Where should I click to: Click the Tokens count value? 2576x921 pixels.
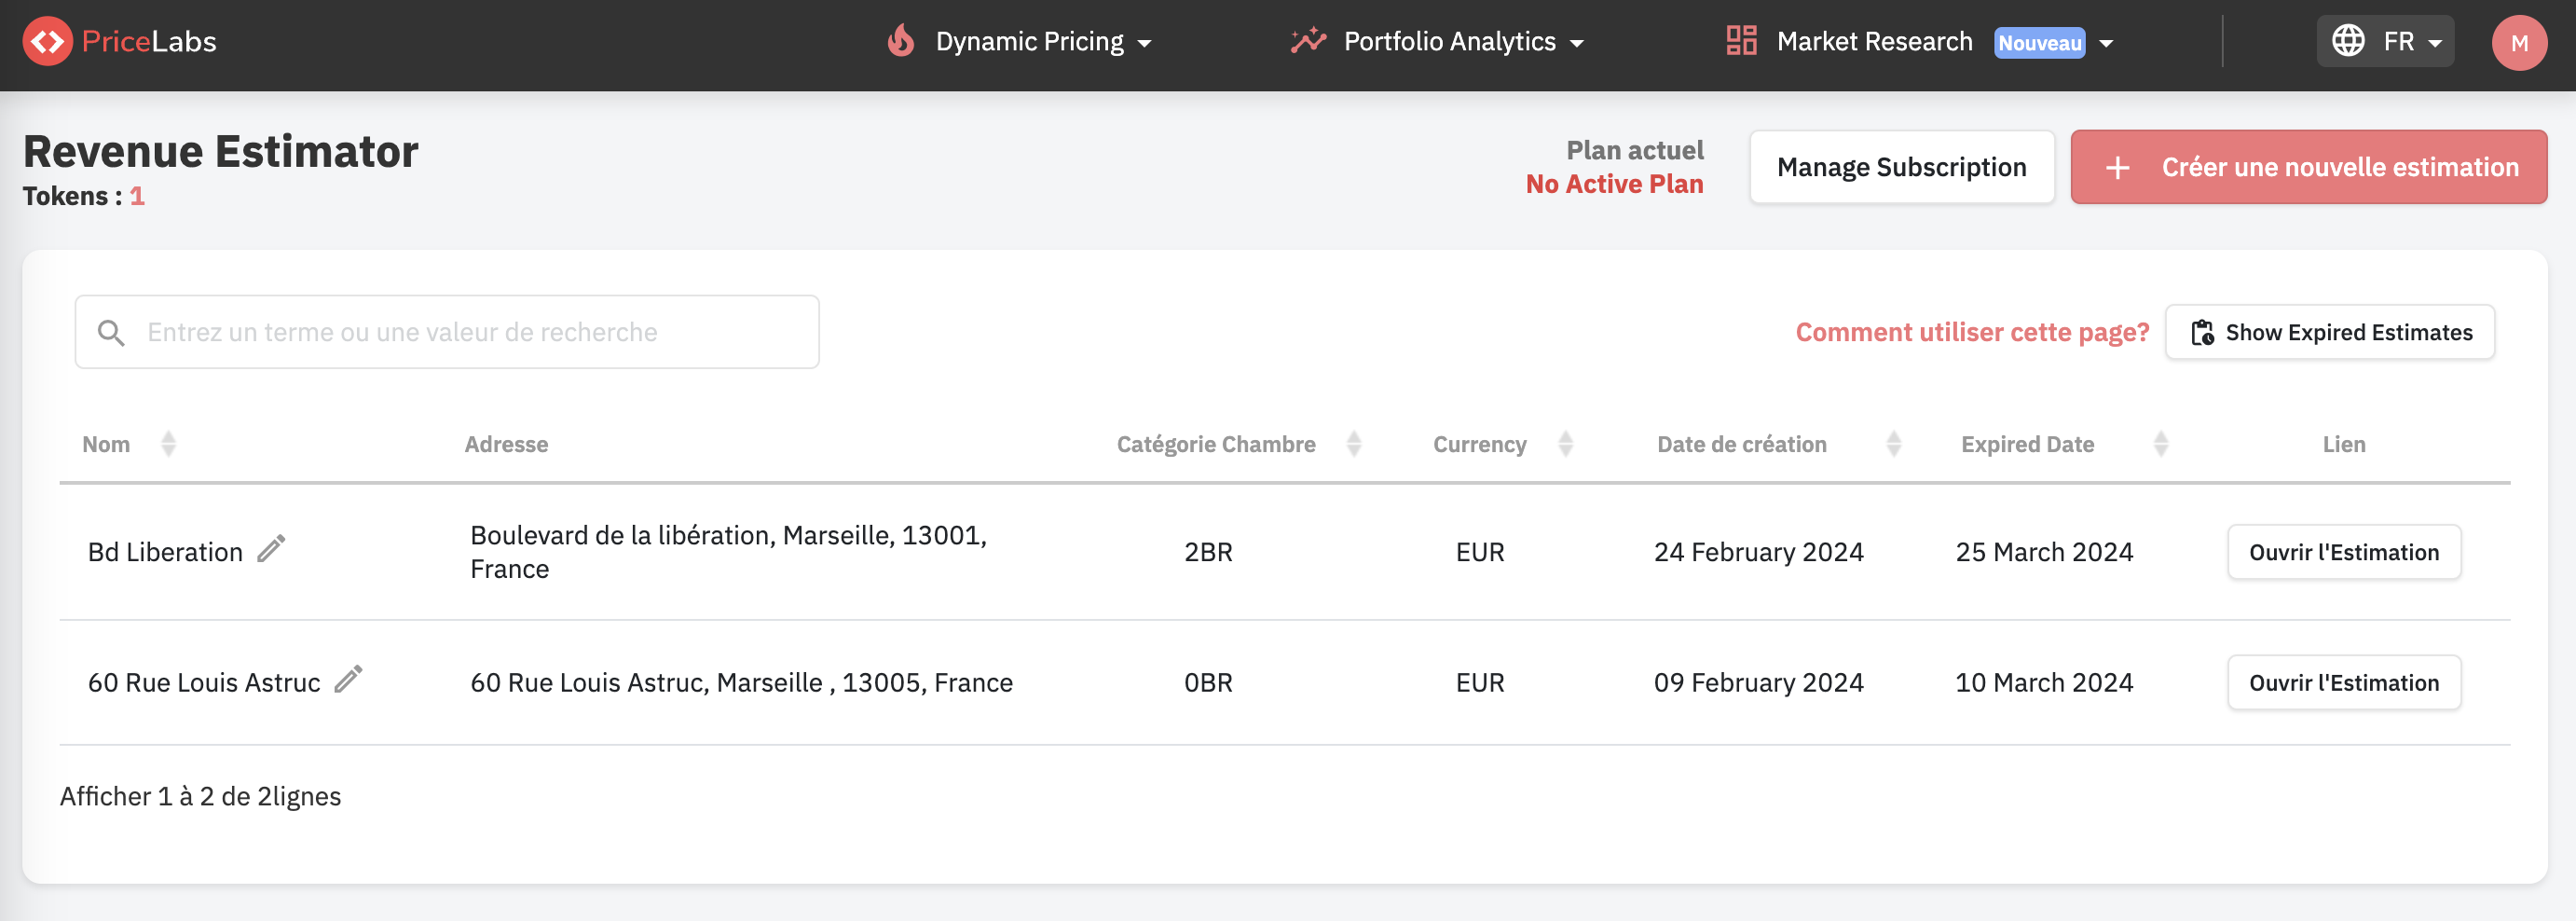137,196
